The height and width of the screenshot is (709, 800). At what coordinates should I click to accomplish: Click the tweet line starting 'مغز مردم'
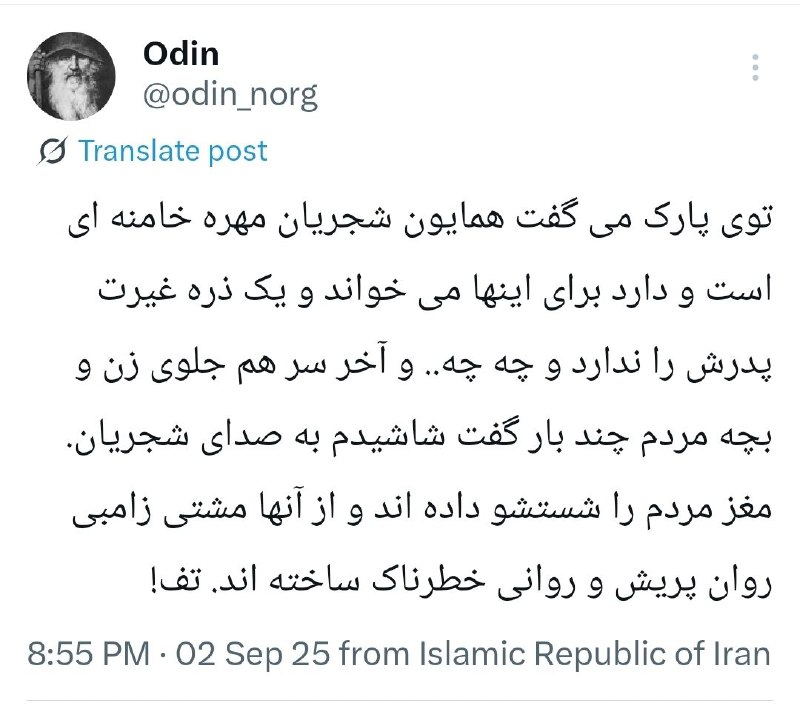coord(421,510)
